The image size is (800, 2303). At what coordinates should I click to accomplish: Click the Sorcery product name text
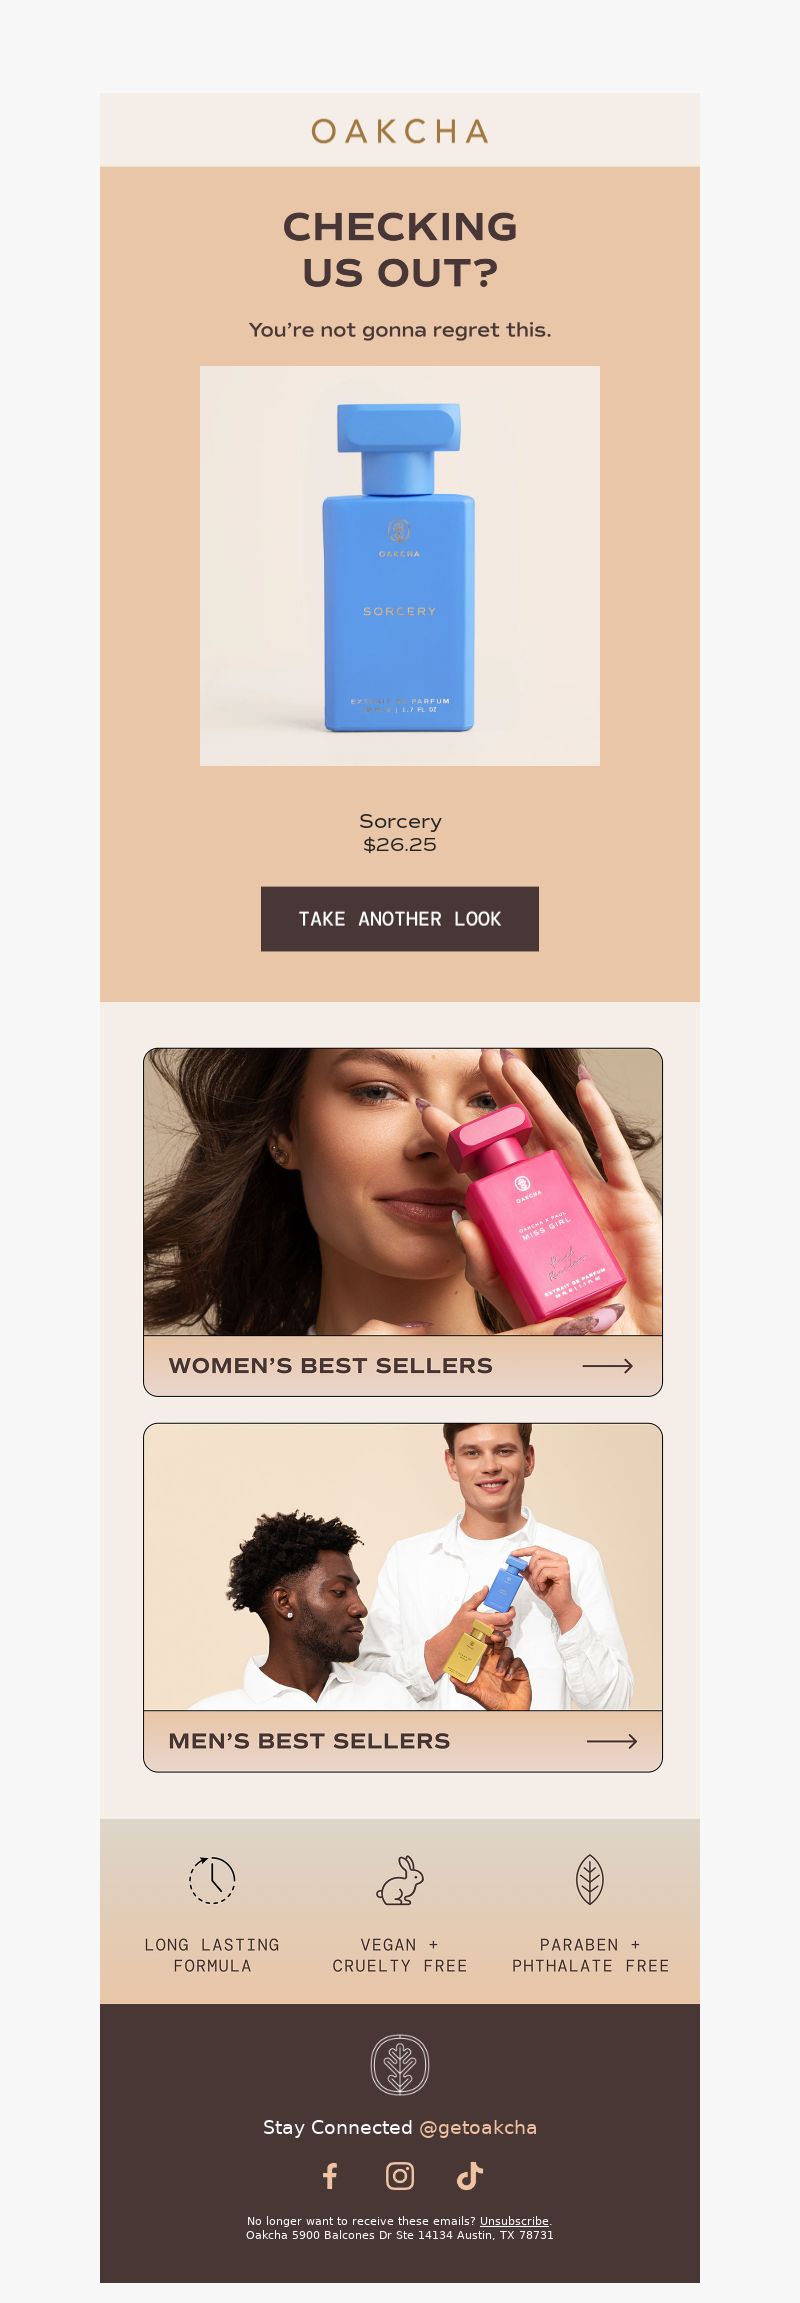[x=400, y=821]
